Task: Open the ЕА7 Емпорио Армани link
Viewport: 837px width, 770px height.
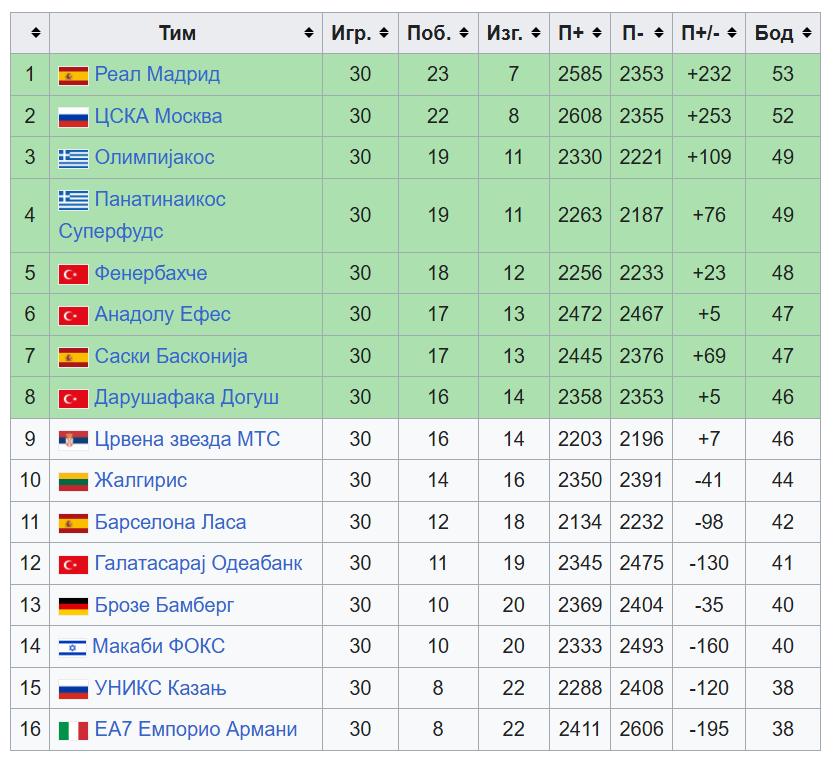Action: click(x=195, y=729)
